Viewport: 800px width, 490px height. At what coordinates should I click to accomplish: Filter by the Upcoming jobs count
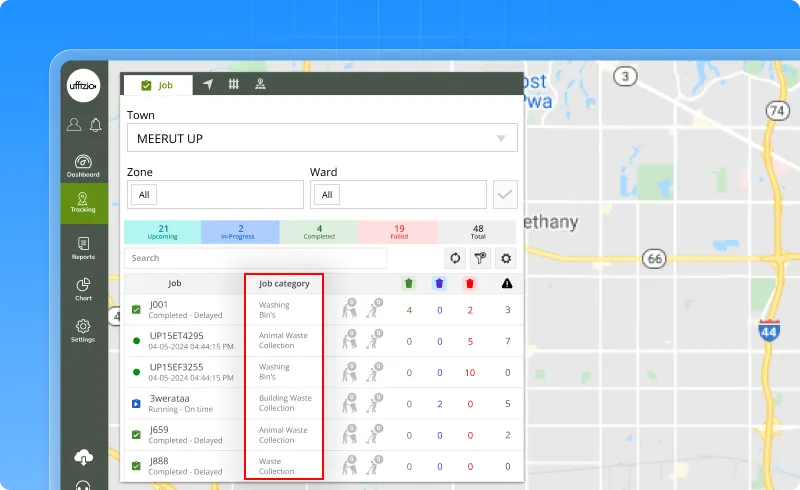[163, 233]
